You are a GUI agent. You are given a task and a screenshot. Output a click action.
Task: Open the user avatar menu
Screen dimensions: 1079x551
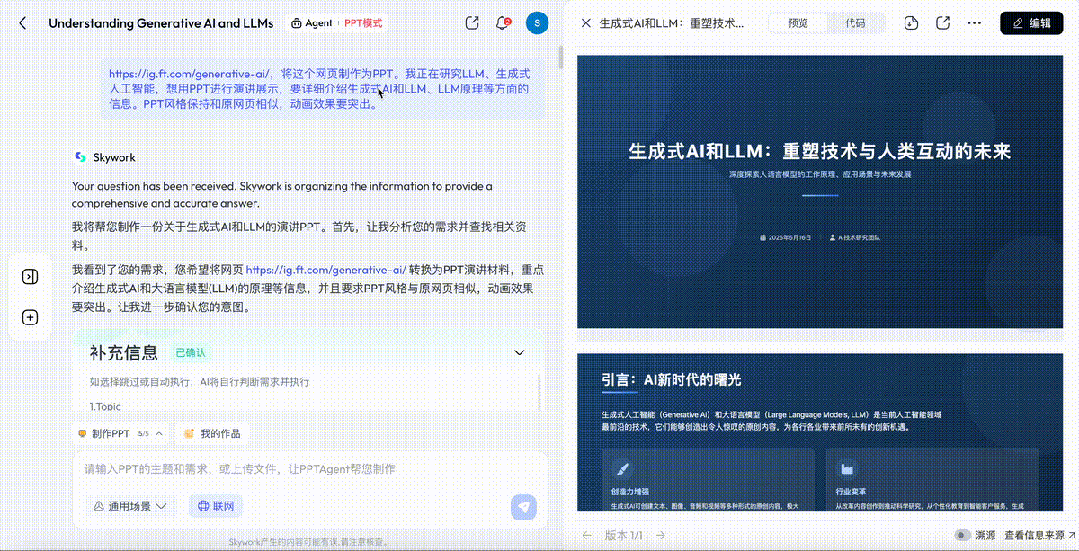[537, 23]
